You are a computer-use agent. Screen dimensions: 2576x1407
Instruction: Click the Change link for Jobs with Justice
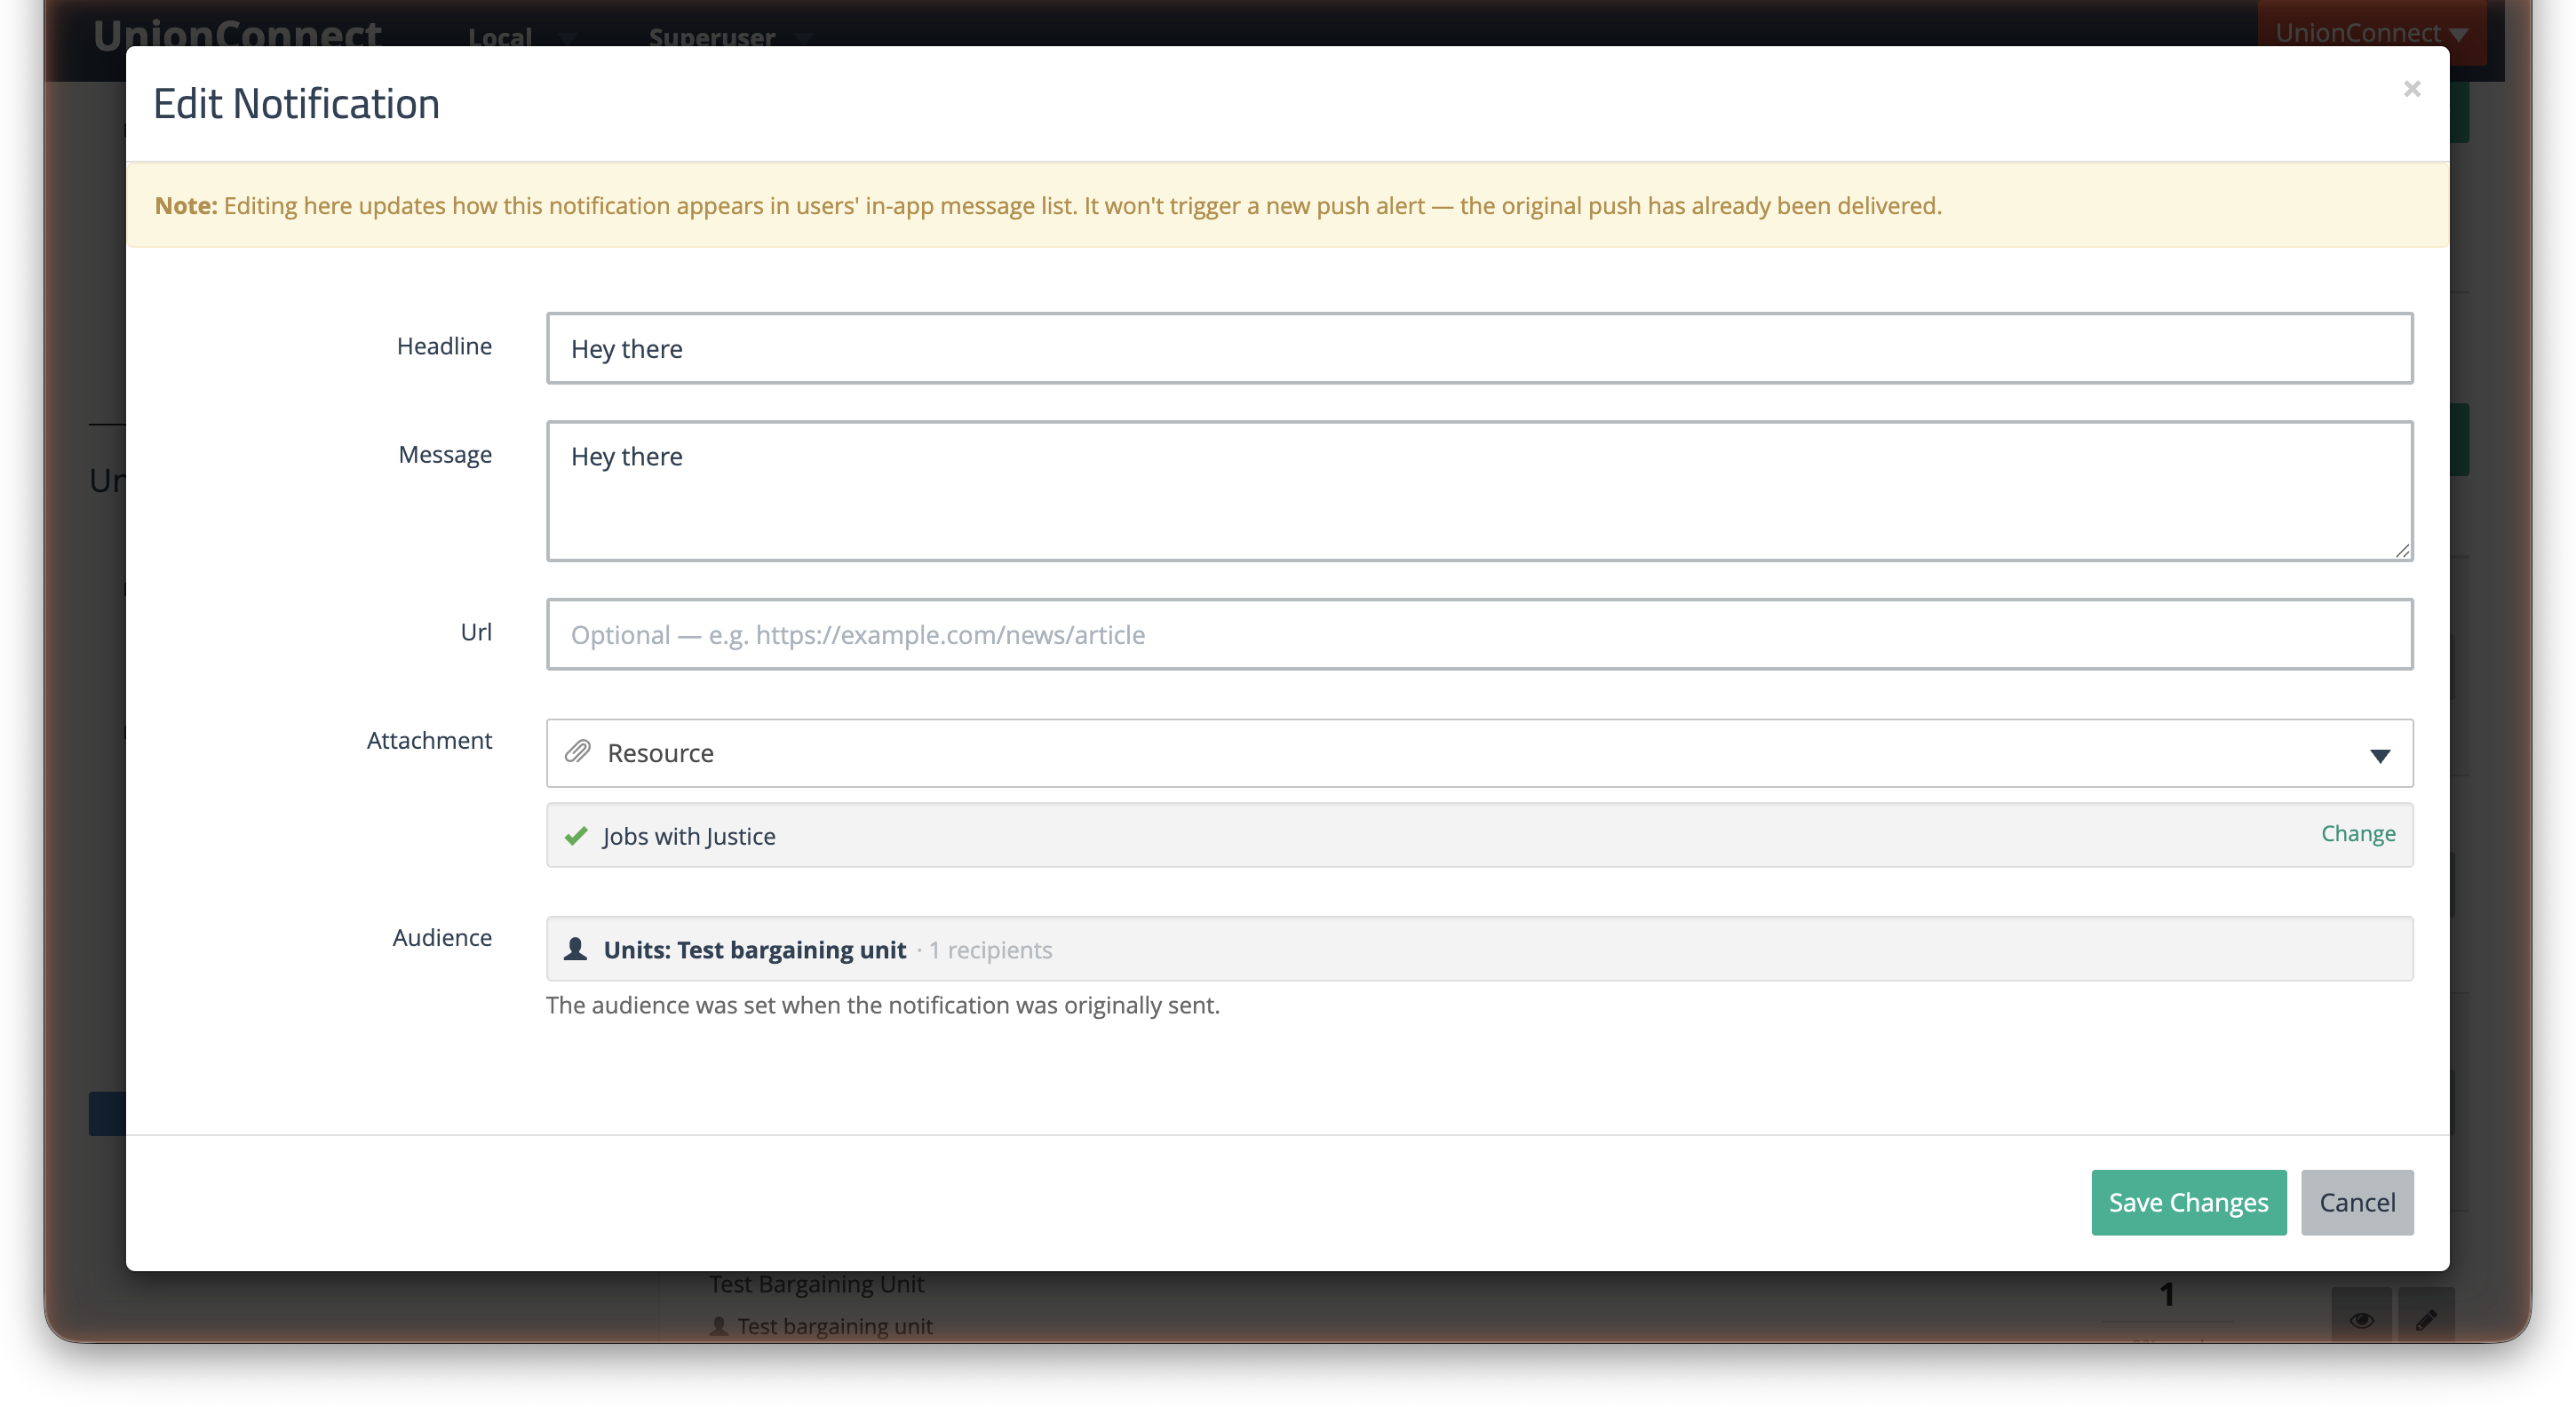click(x=2357, y=833)
